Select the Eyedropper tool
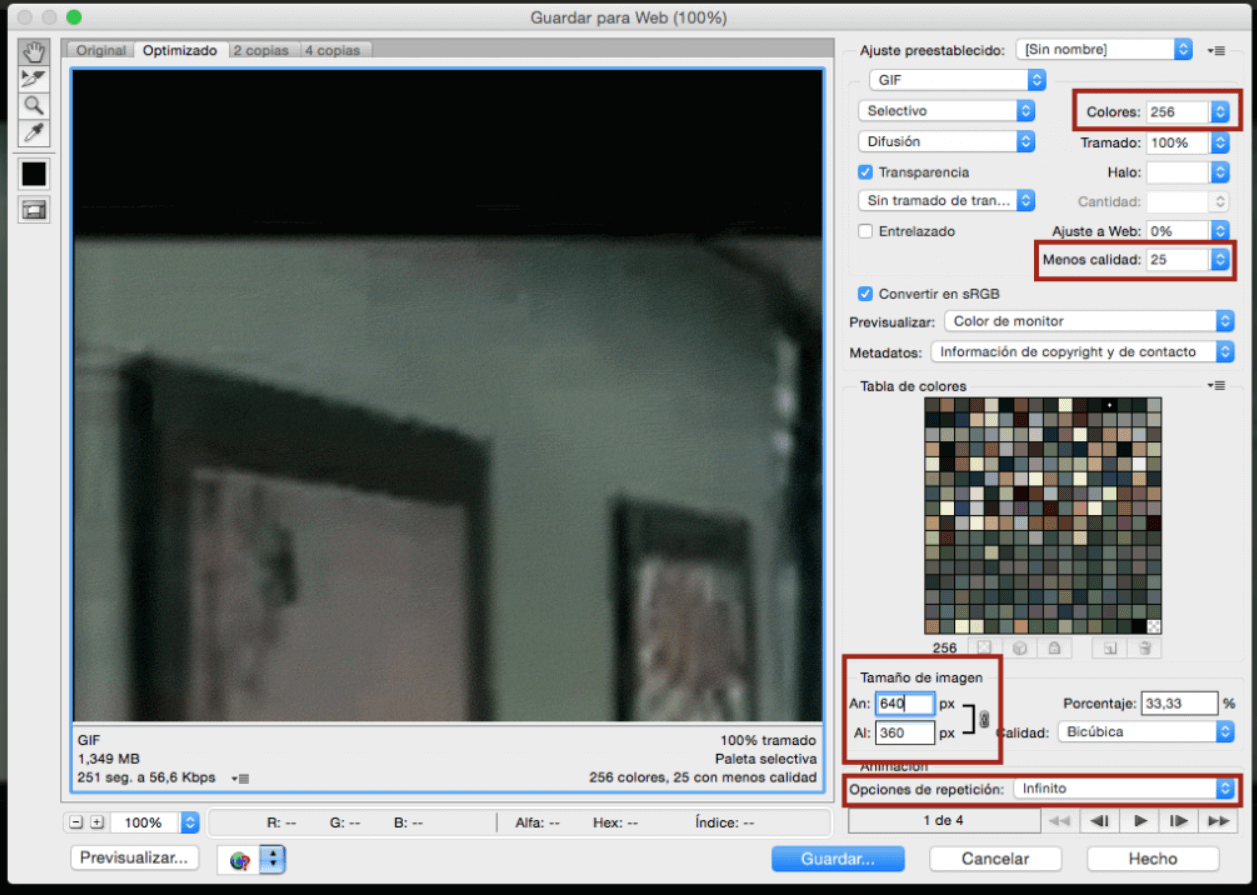 33,132
